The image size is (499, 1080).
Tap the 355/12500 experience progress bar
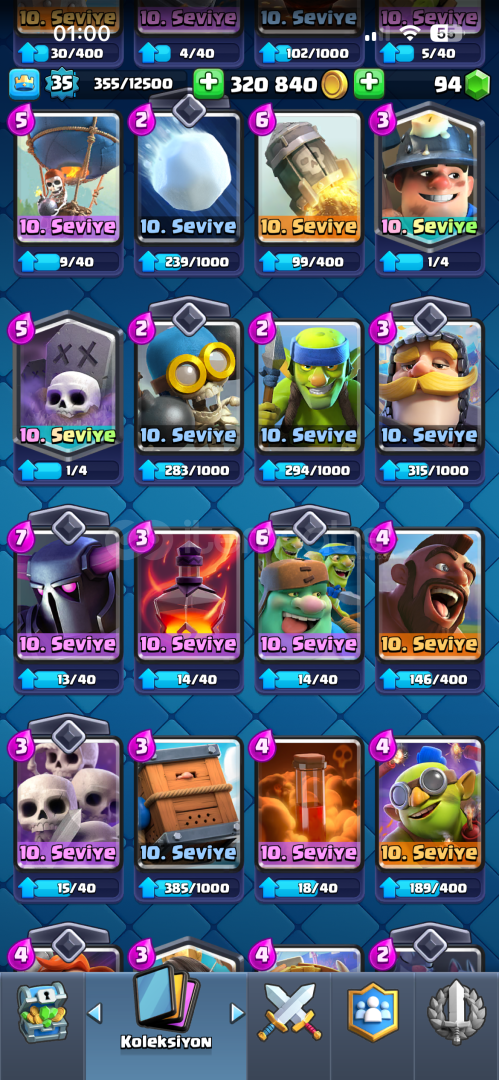(132, 84)
